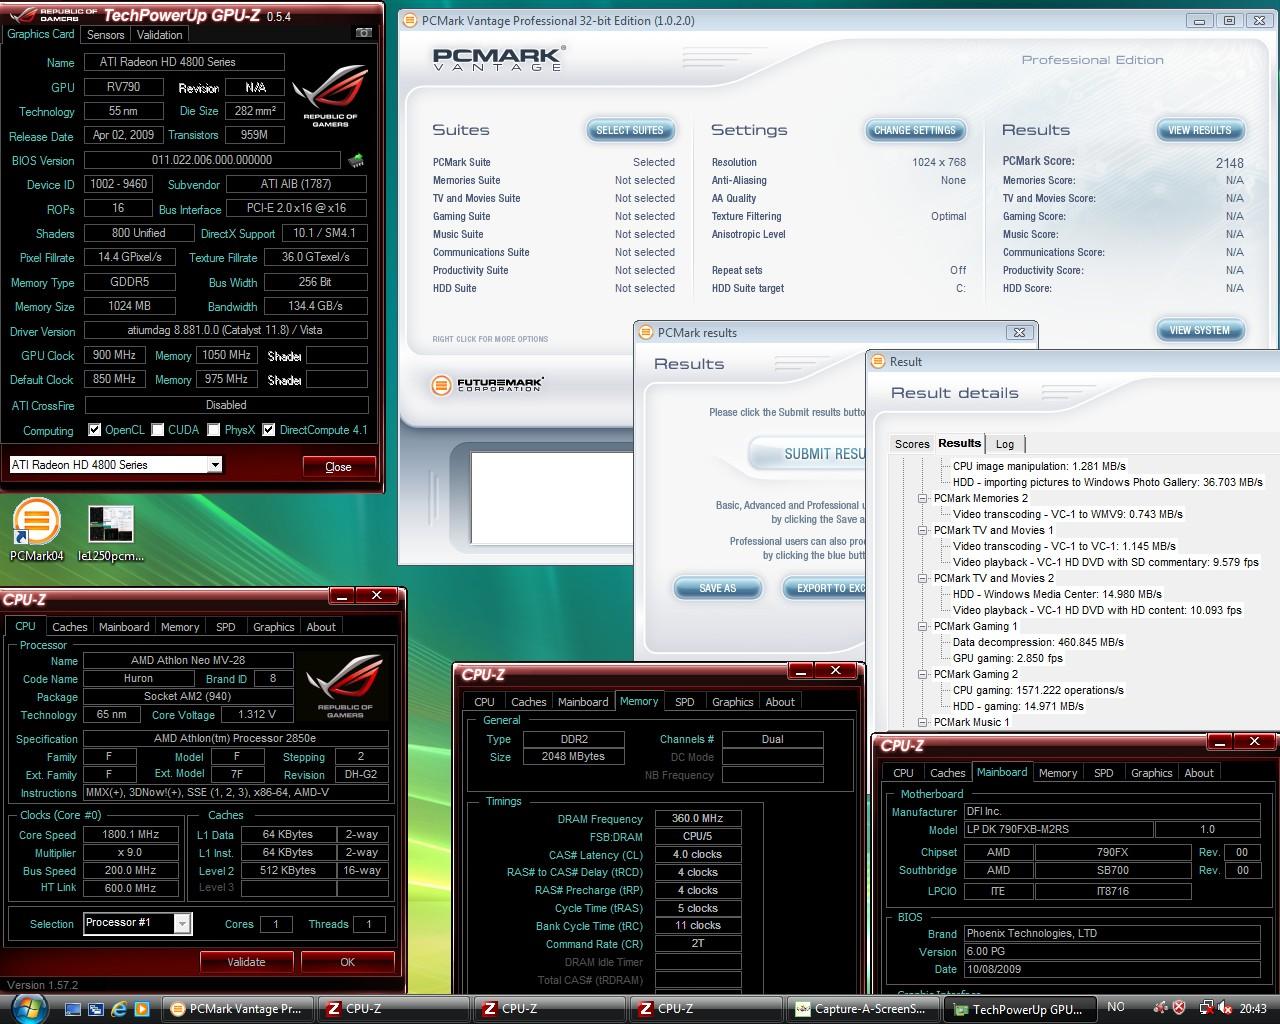Open Scores tab in Result details
Viewport: 1280px width, 1024px height.
(x=912, y=444)
